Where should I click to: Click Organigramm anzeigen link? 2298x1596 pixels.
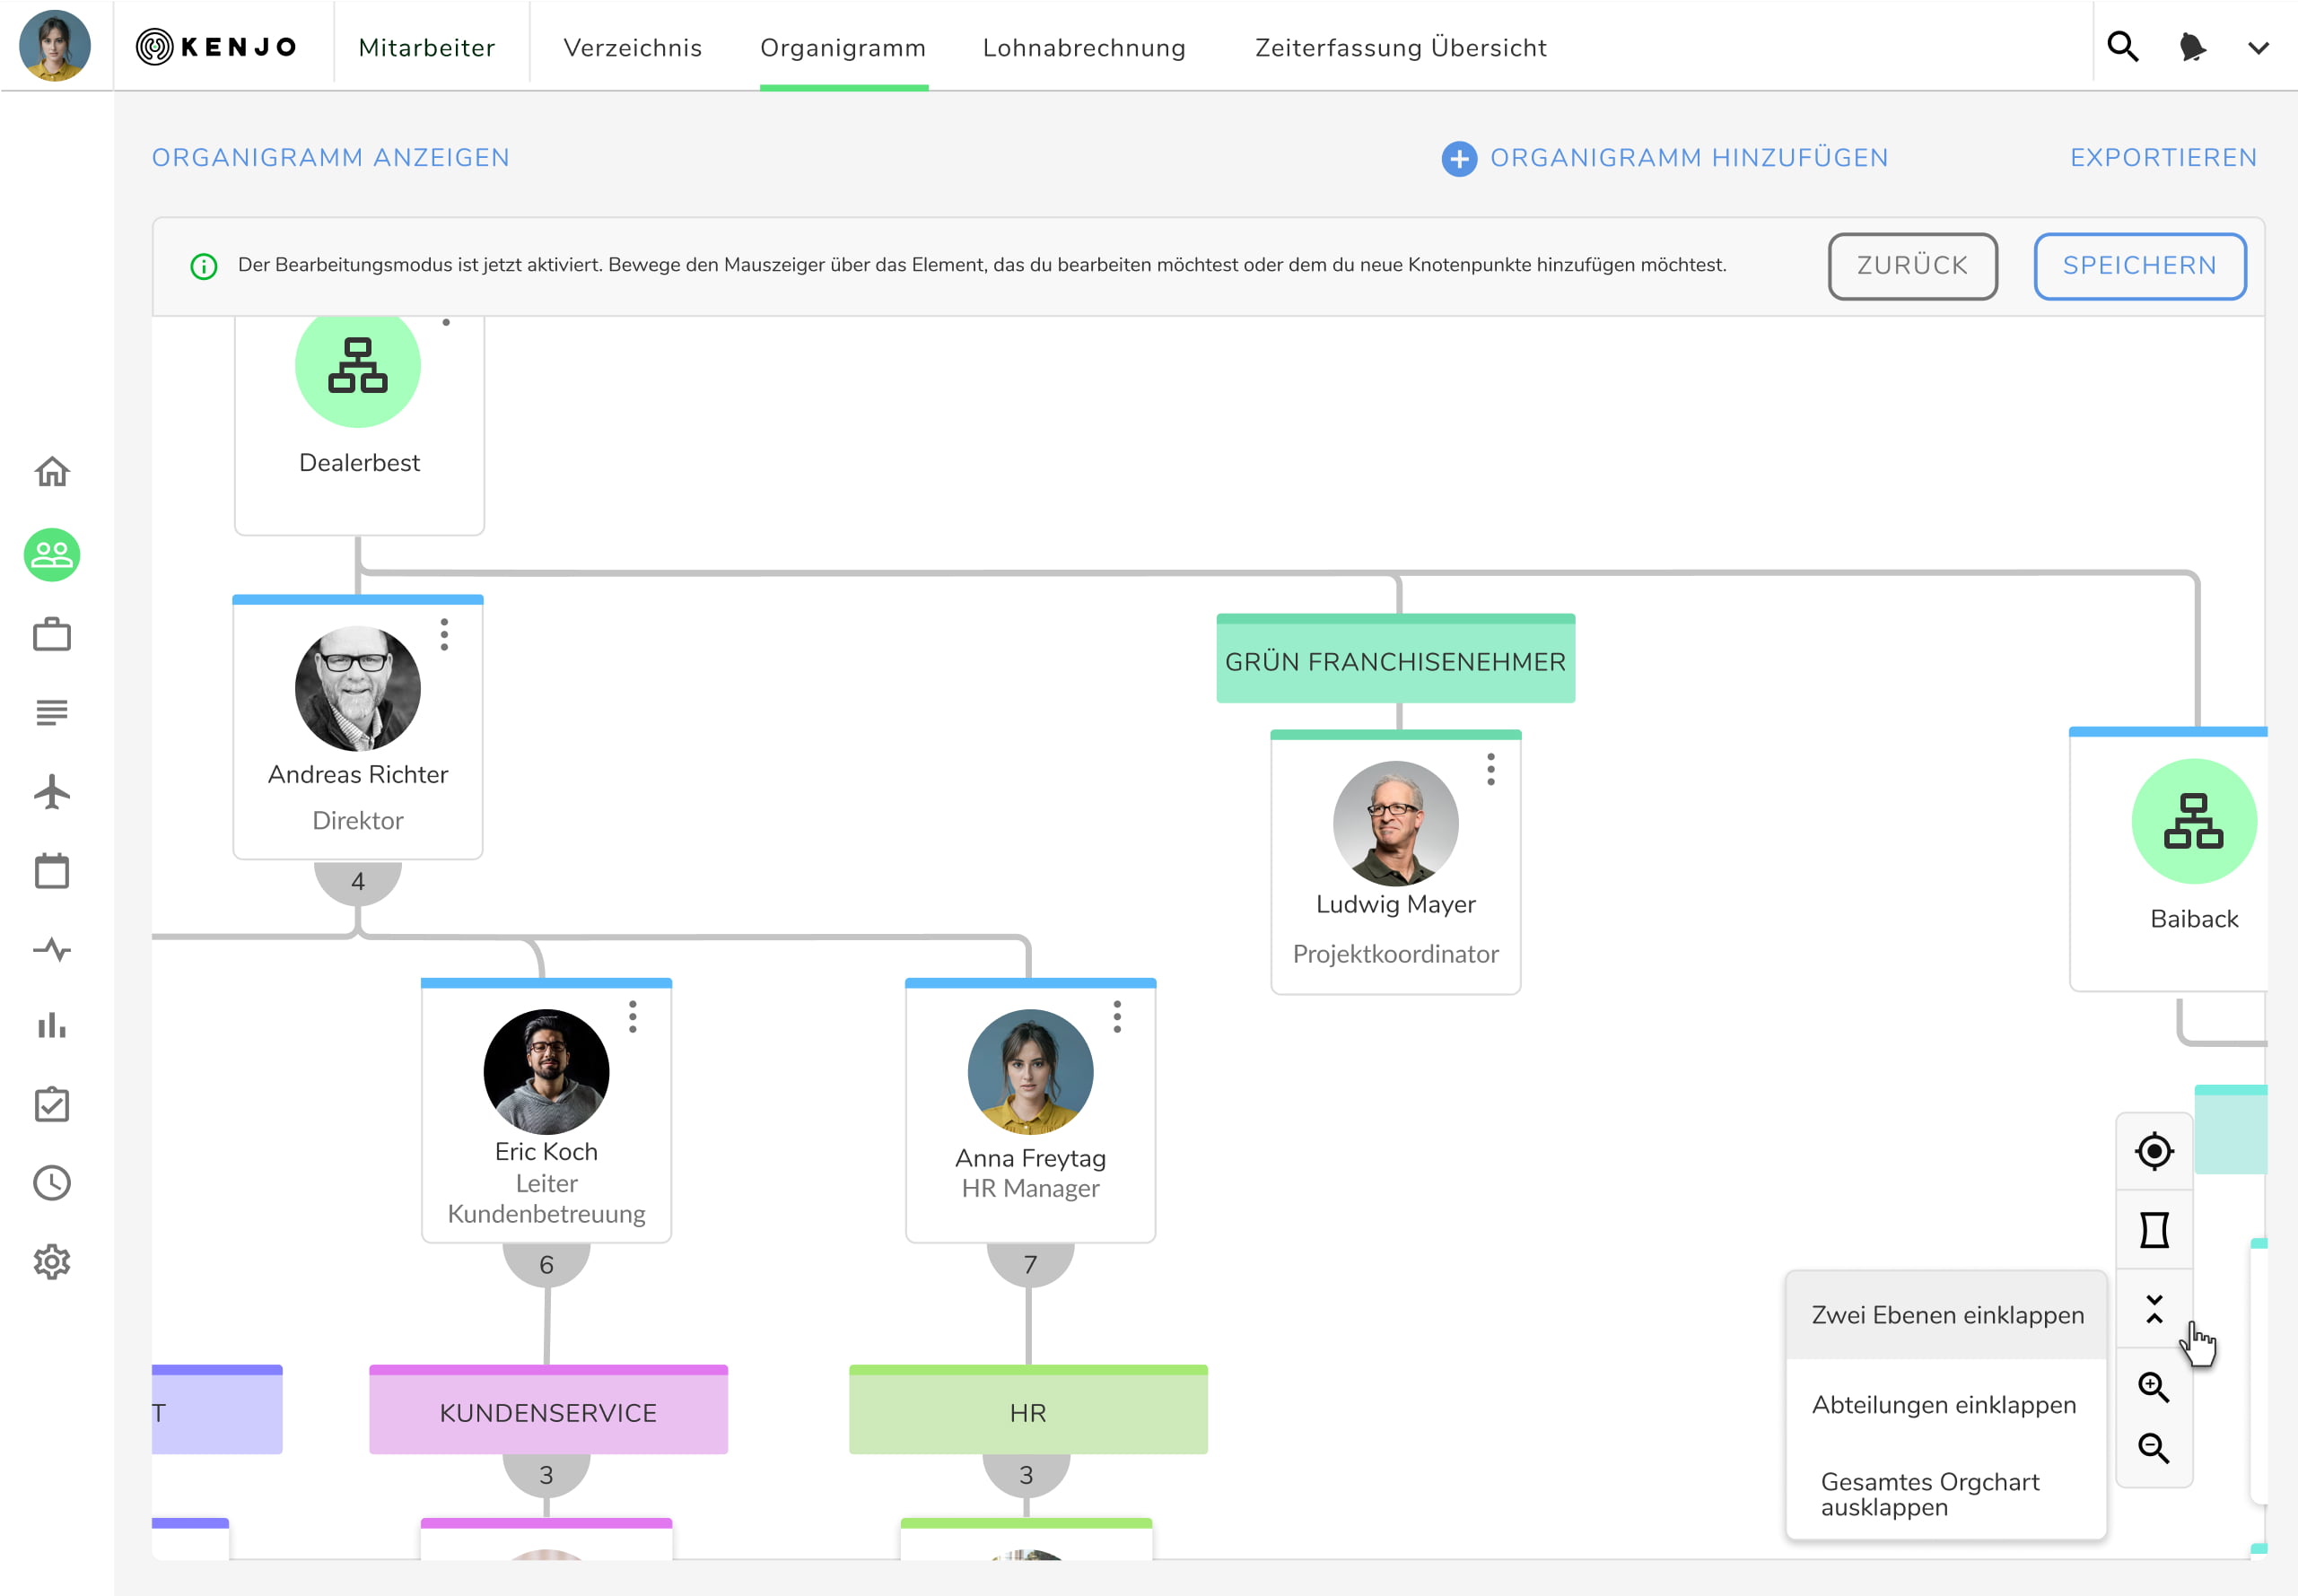(x=331, y=158)
